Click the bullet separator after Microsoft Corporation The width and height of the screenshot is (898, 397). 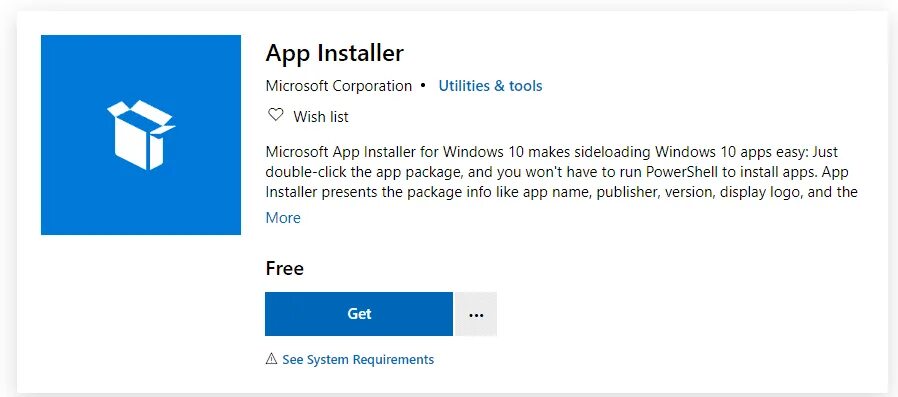click(423, 85)
